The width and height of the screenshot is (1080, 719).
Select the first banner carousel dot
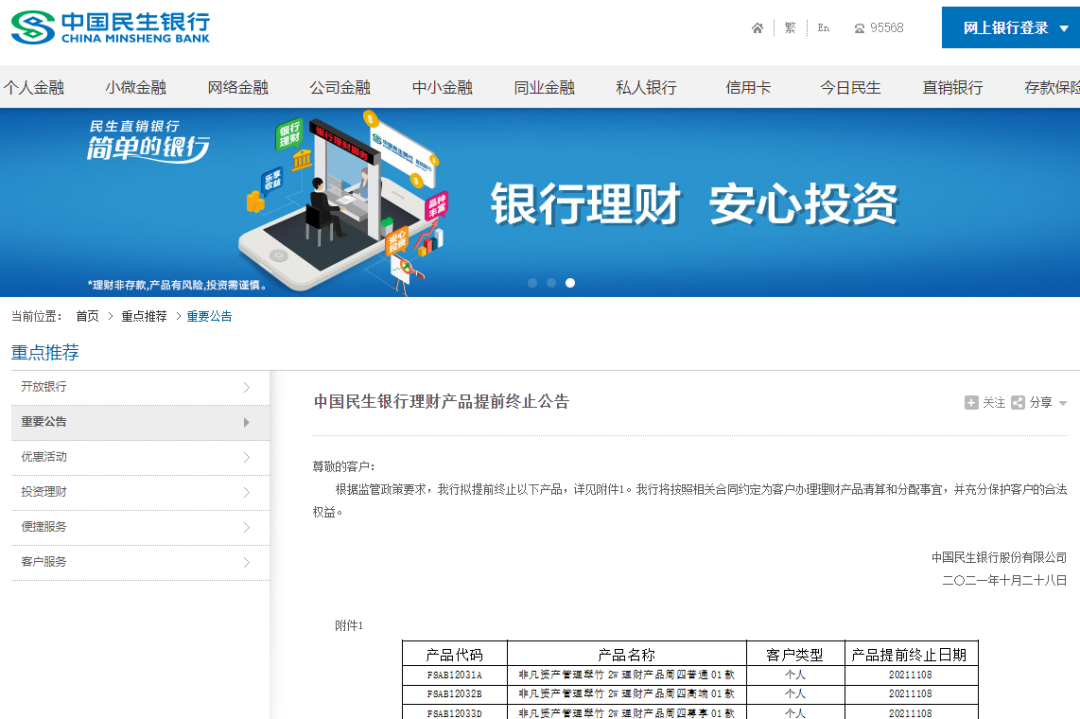(532, 283)
